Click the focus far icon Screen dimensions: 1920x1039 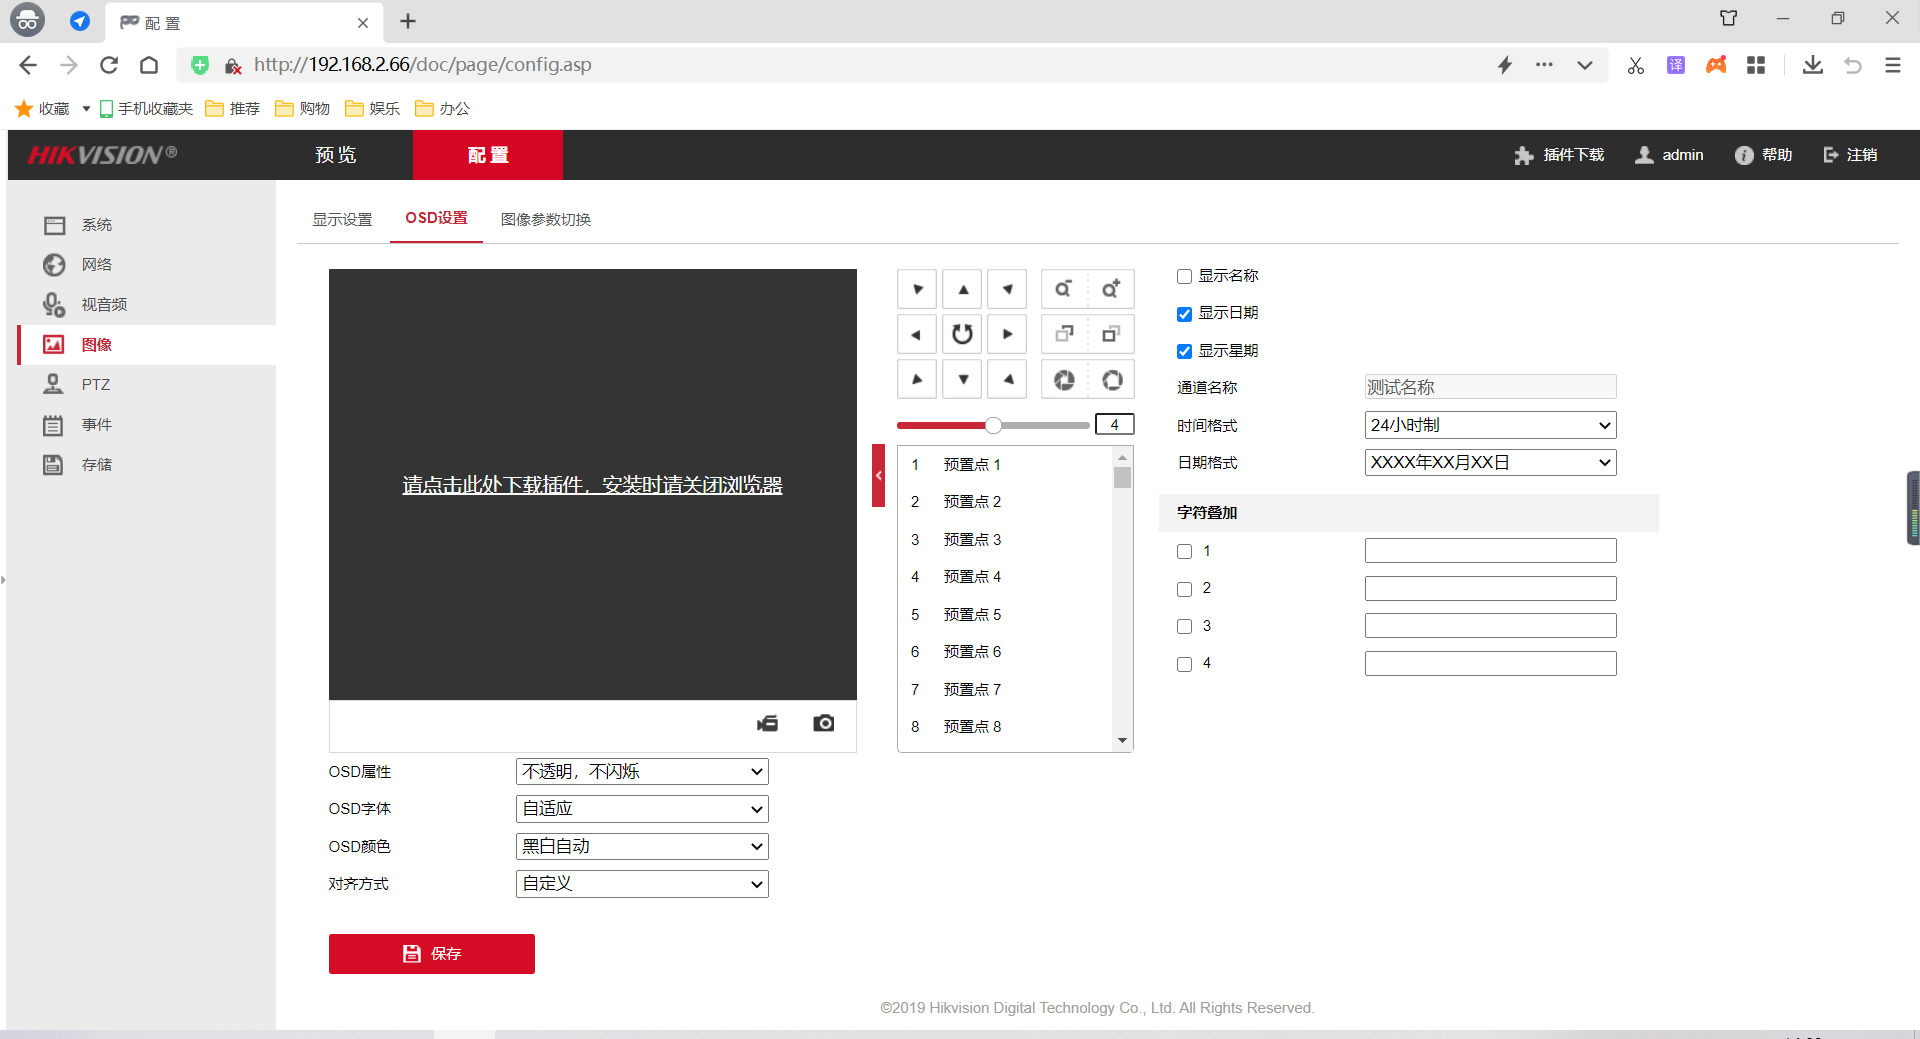point(1111,334)
